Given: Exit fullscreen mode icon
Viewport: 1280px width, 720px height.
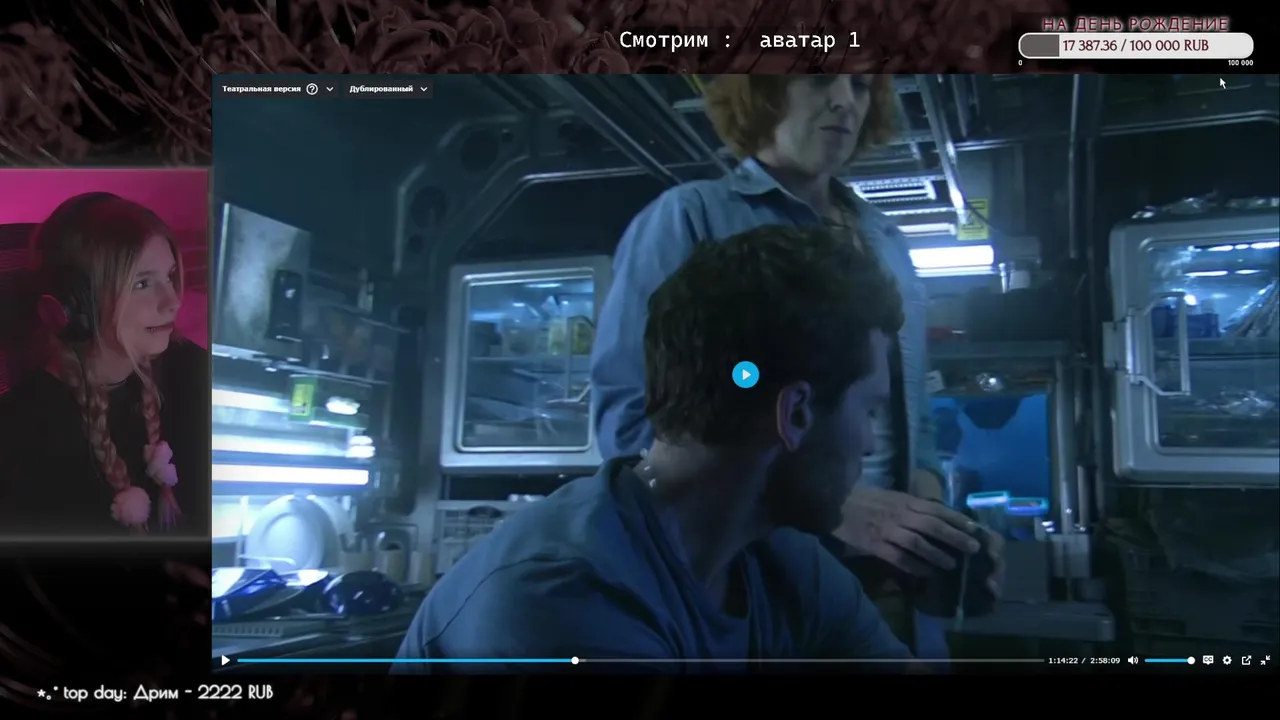Looking at the screenshot, I should tap(1265, 660).
